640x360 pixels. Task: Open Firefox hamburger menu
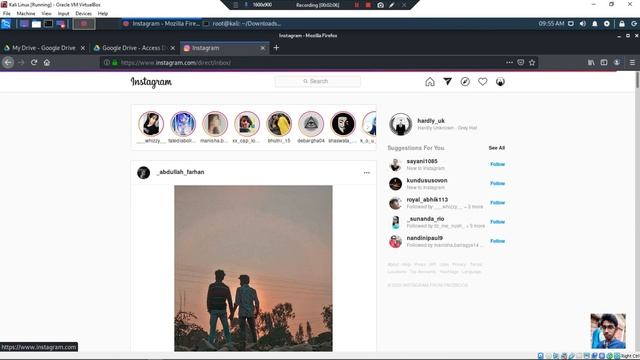point(632,62)
